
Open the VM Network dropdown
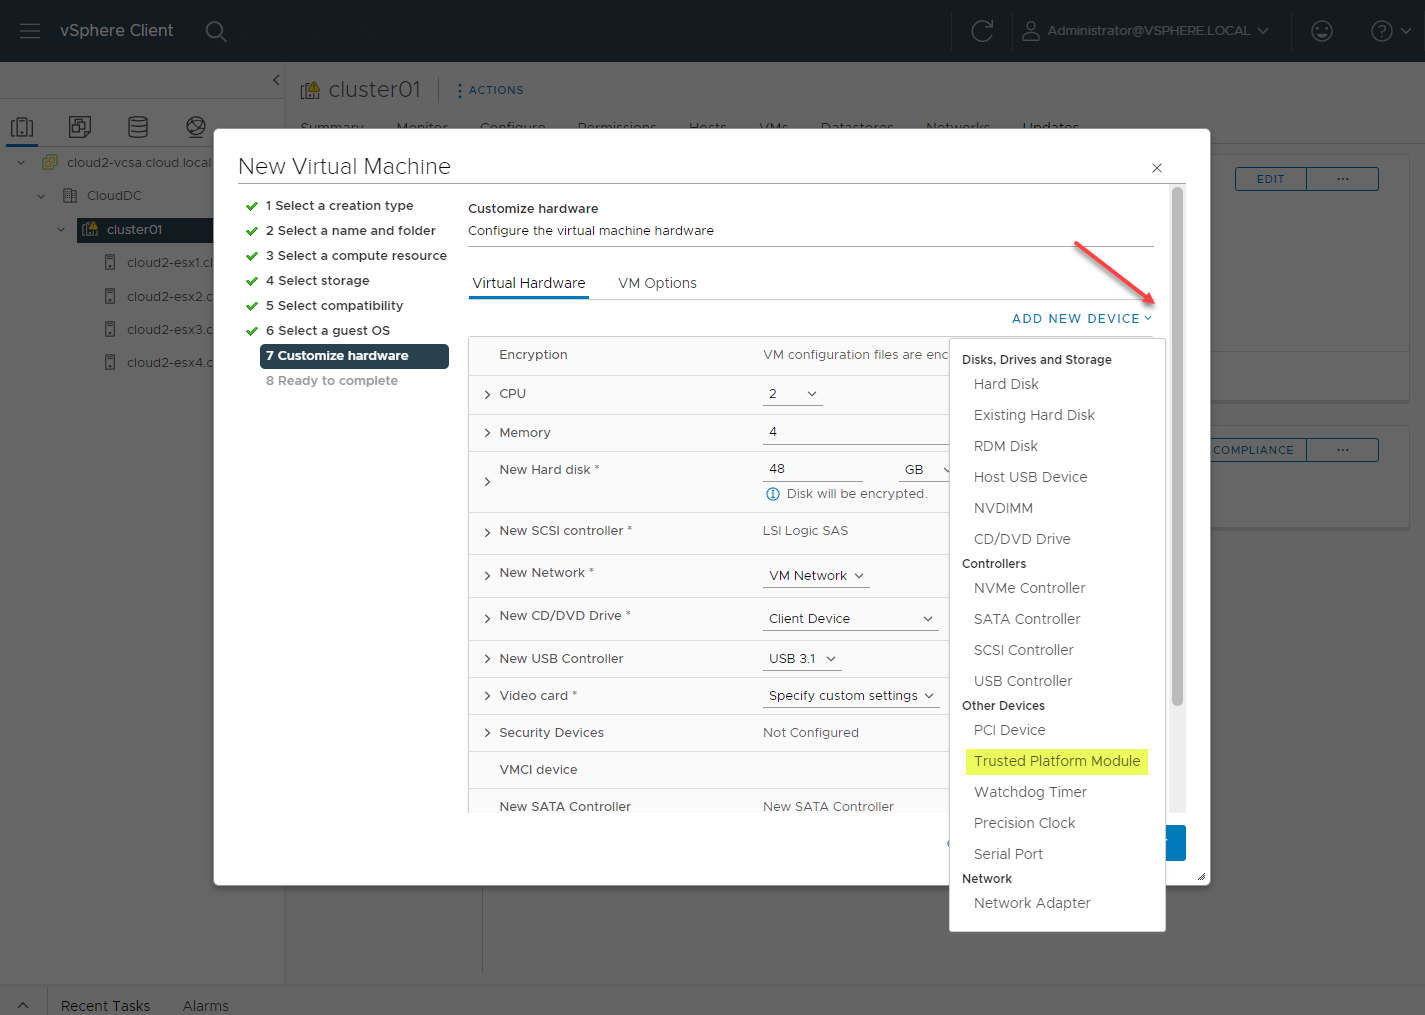pyautogui.click(x=816, y=576)
